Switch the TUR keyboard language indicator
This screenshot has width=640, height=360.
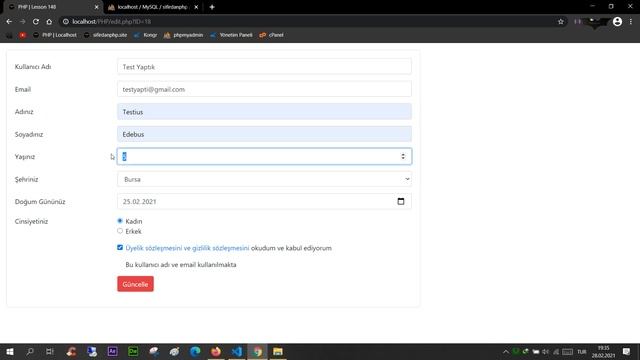582,352
